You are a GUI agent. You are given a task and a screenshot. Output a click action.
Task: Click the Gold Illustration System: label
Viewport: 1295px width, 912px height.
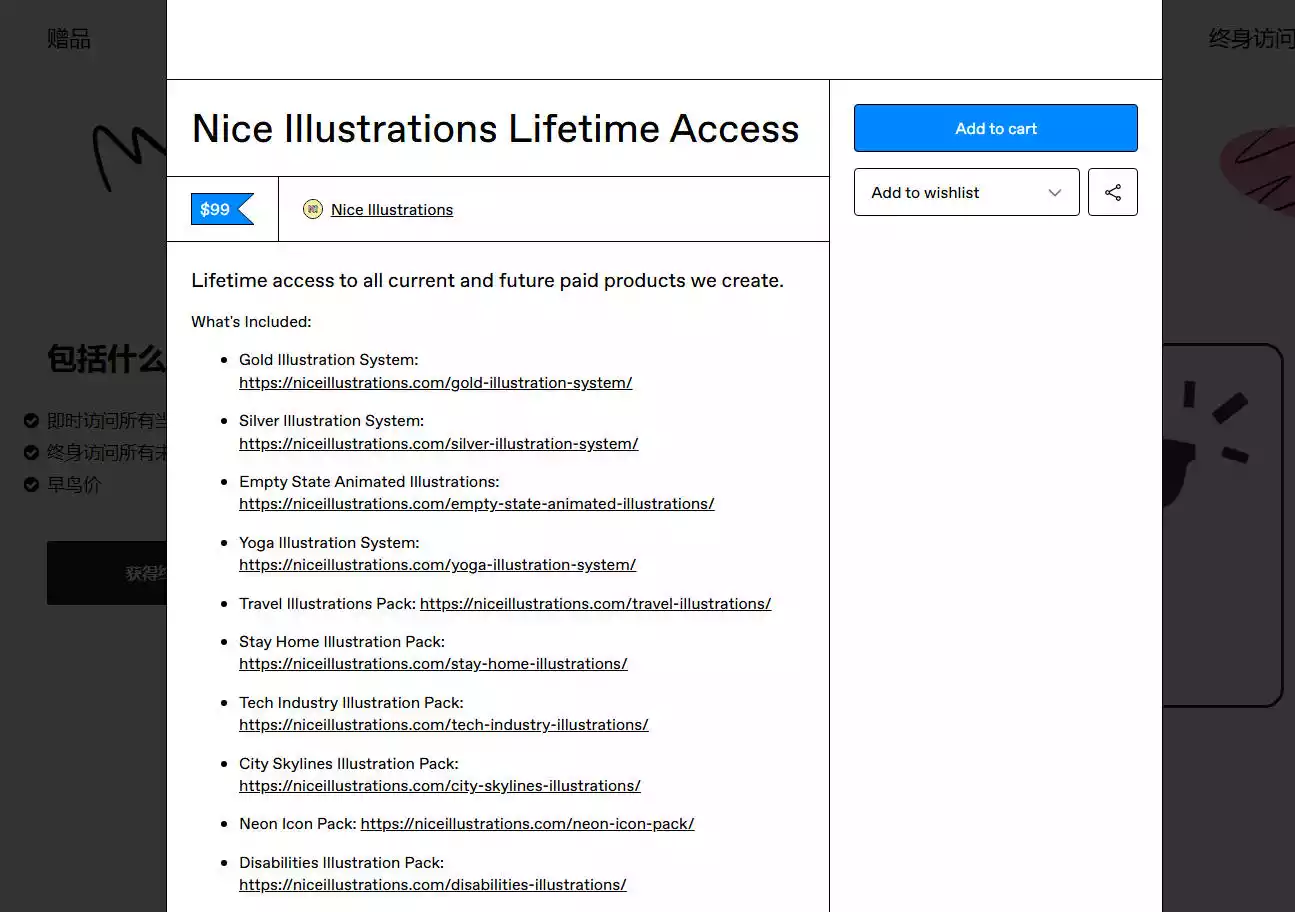pyautogui.click(x=329, y=359)
